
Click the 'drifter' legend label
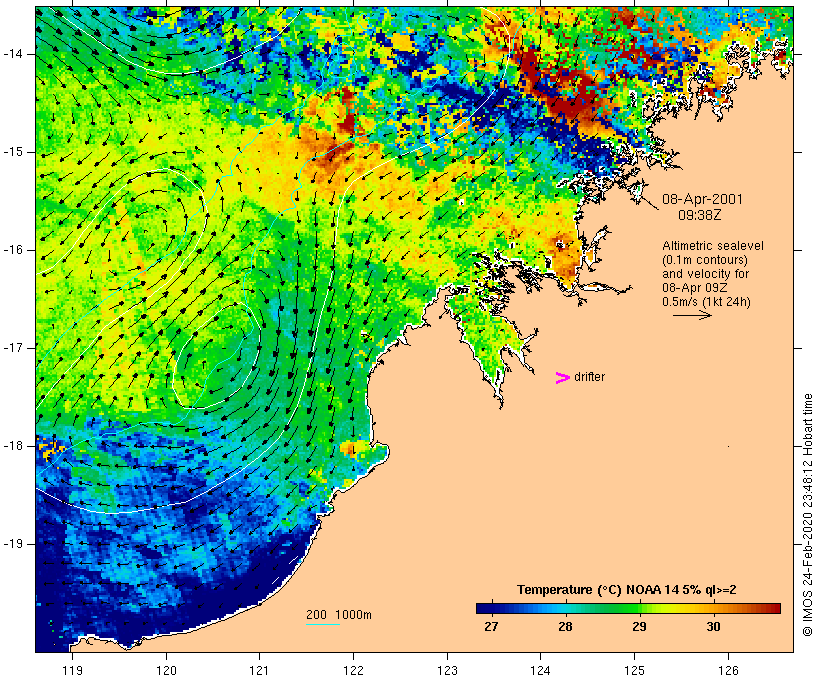click(589, 377)
